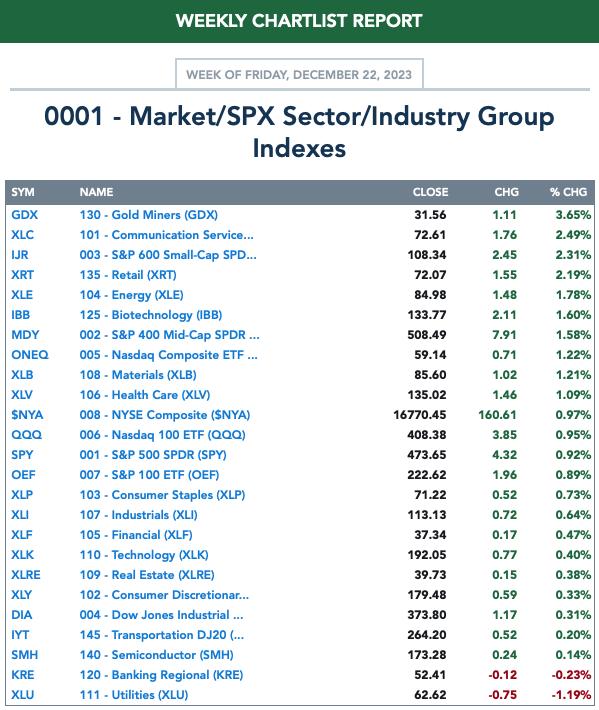Click the XLC symbol link
The image size is (599, 710).
click(x=23, y=235)
